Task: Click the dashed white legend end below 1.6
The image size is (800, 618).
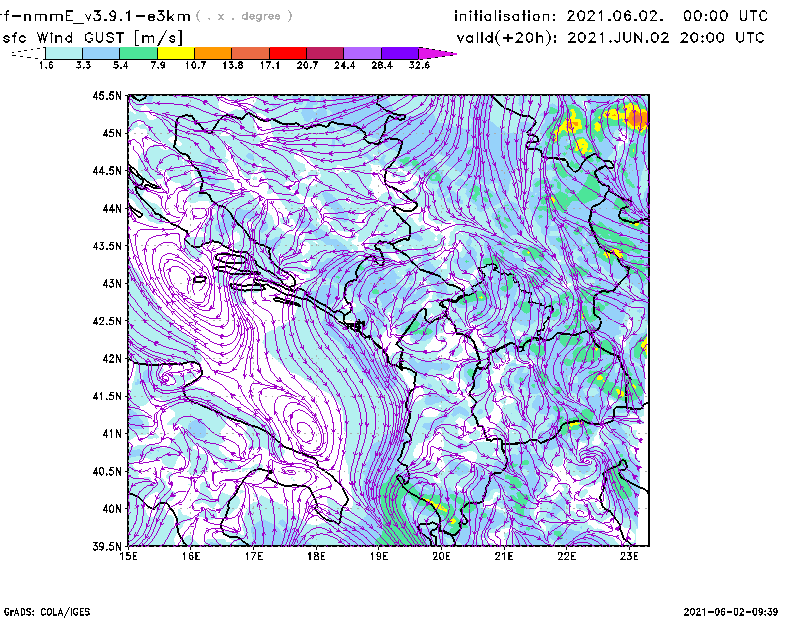Action: click(x=28, y=53)
